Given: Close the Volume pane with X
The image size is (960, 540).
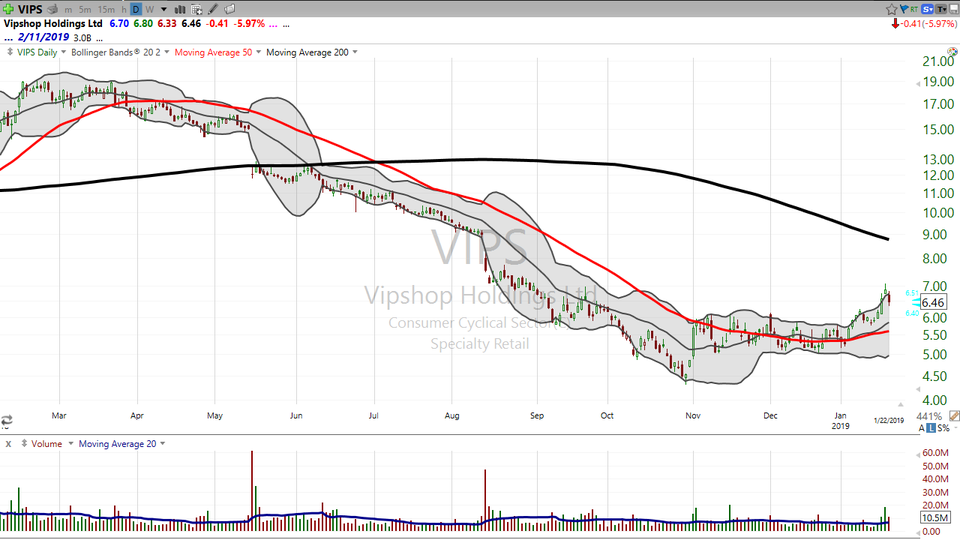Looking at the screenshot, I should [8, 444].
